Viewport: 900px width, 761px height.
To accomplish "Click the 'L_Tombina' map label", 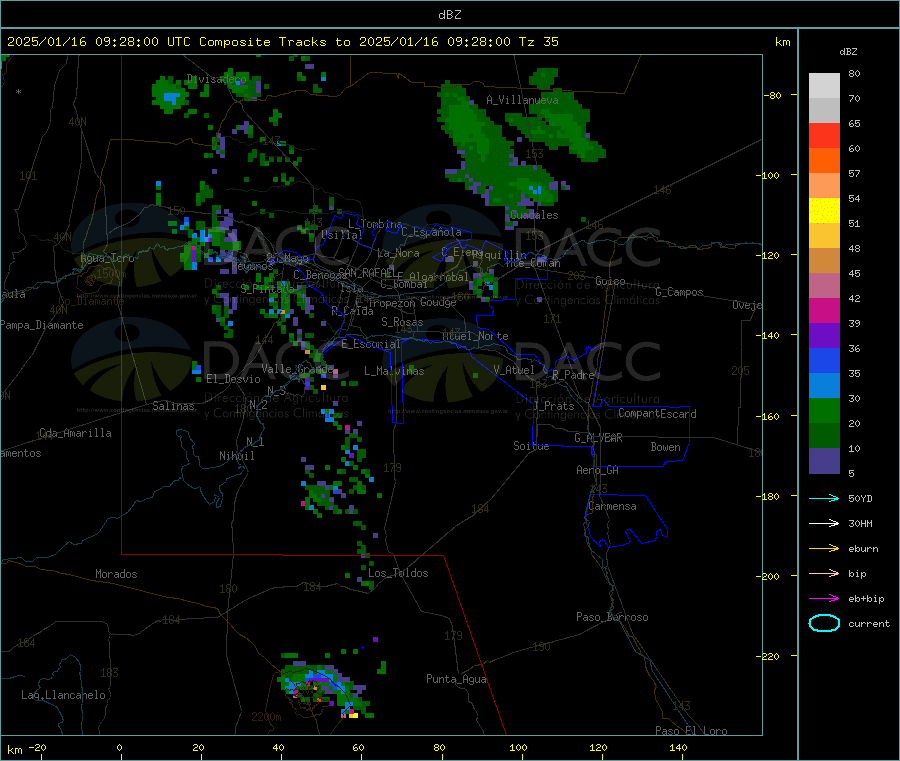I will (375, 224).
